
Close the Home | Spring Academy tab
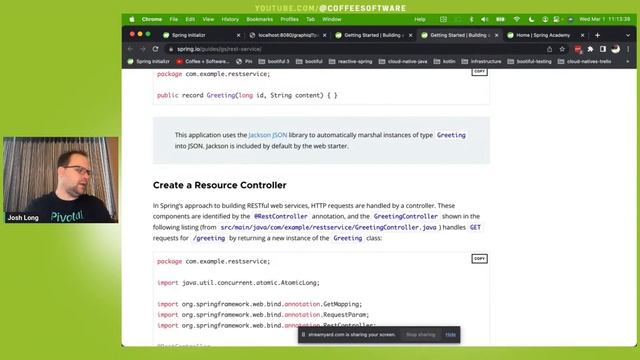[x=582, y=36]
